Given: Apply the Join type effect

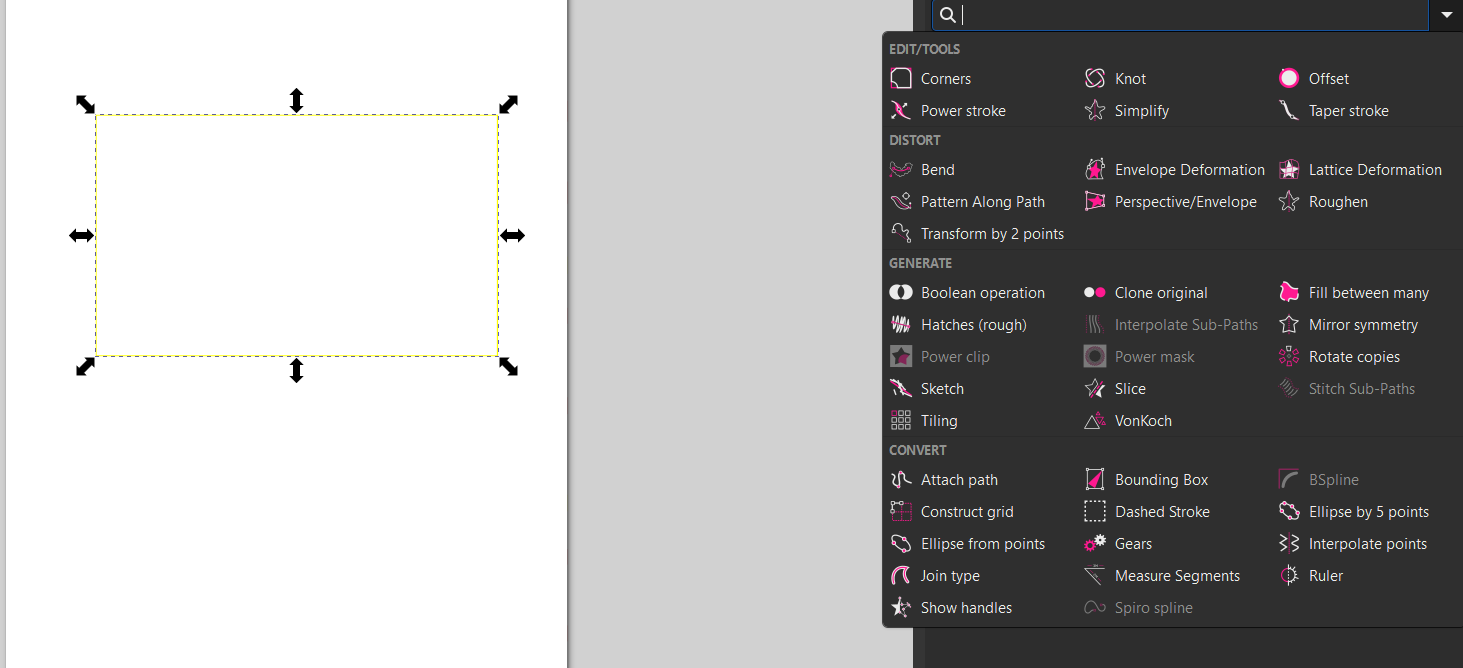Looking at the screenshot, I should pyautogui.click(x=935, y=576).
